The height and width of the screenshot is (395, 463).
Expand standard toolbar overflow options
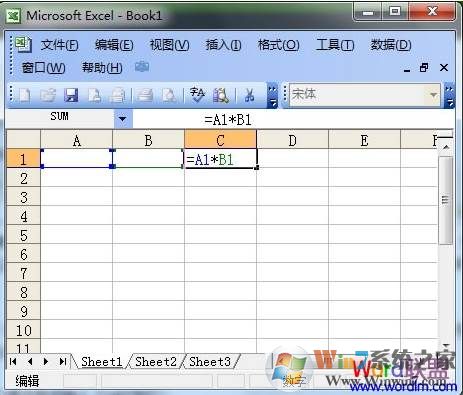pos(273,96)
